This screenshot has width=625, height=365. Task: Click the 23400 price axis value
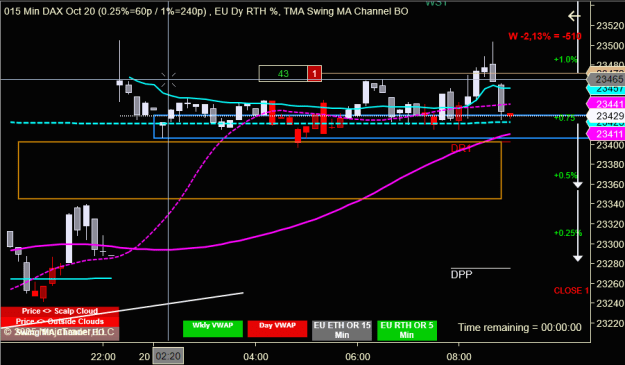(610, 145)
